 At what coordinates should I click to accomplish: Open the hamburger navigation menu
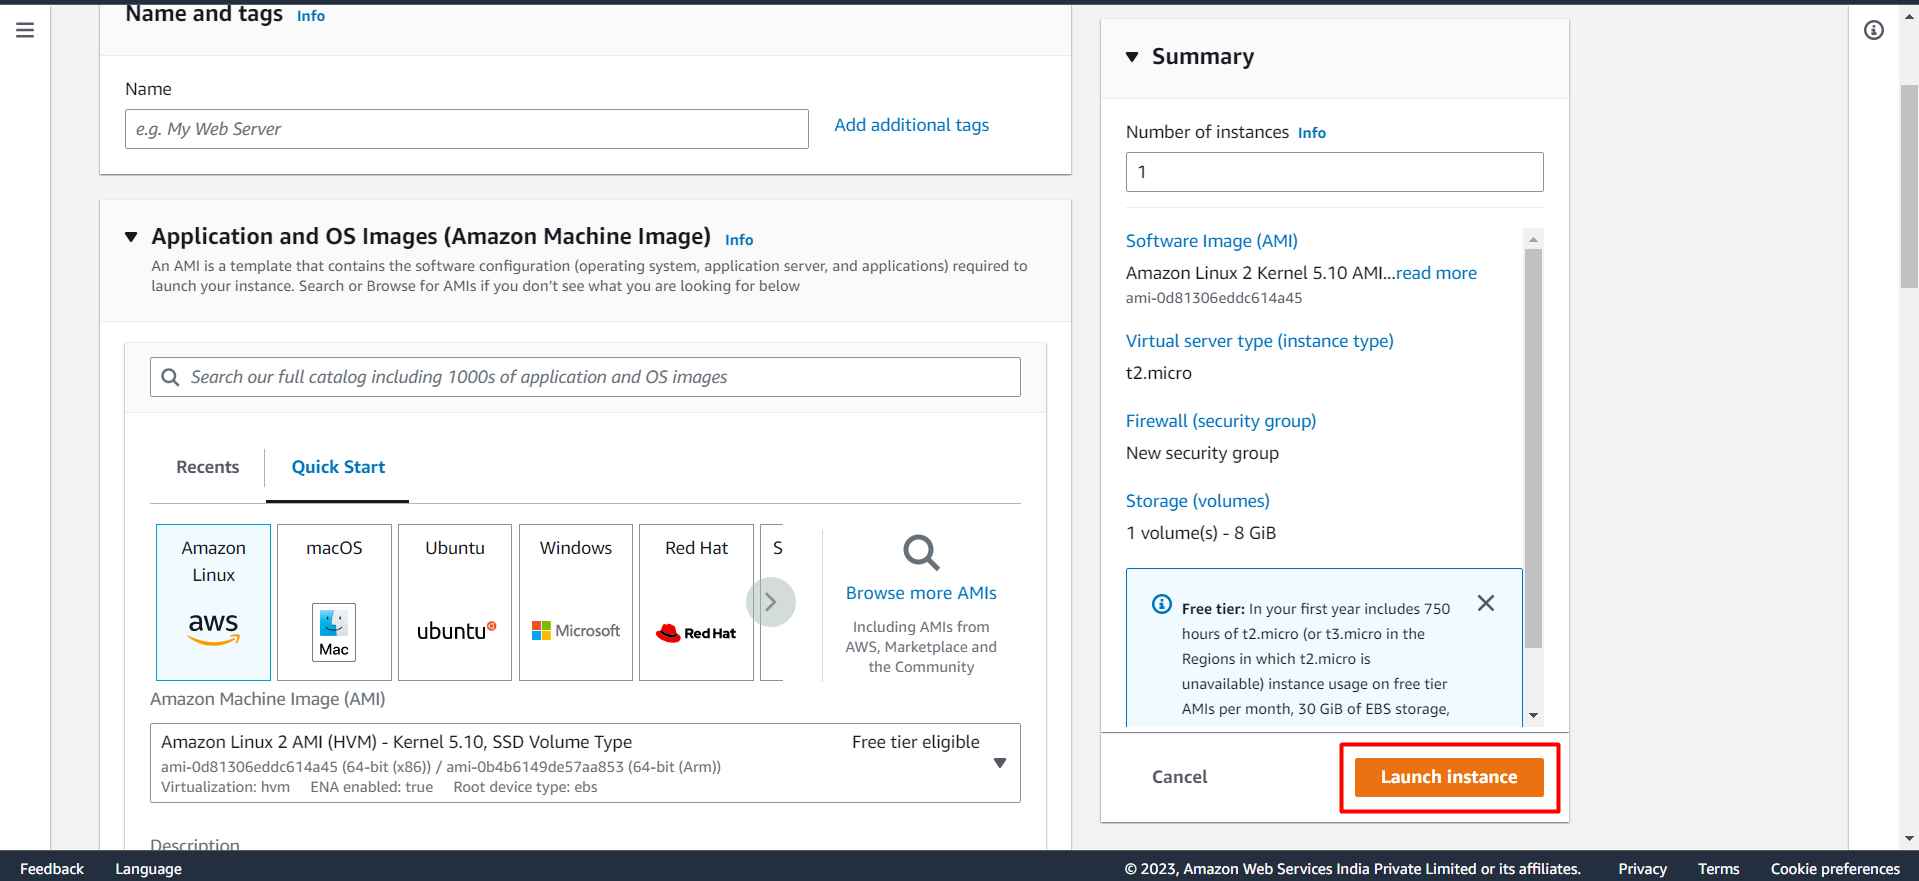click(x=25, y=30)
